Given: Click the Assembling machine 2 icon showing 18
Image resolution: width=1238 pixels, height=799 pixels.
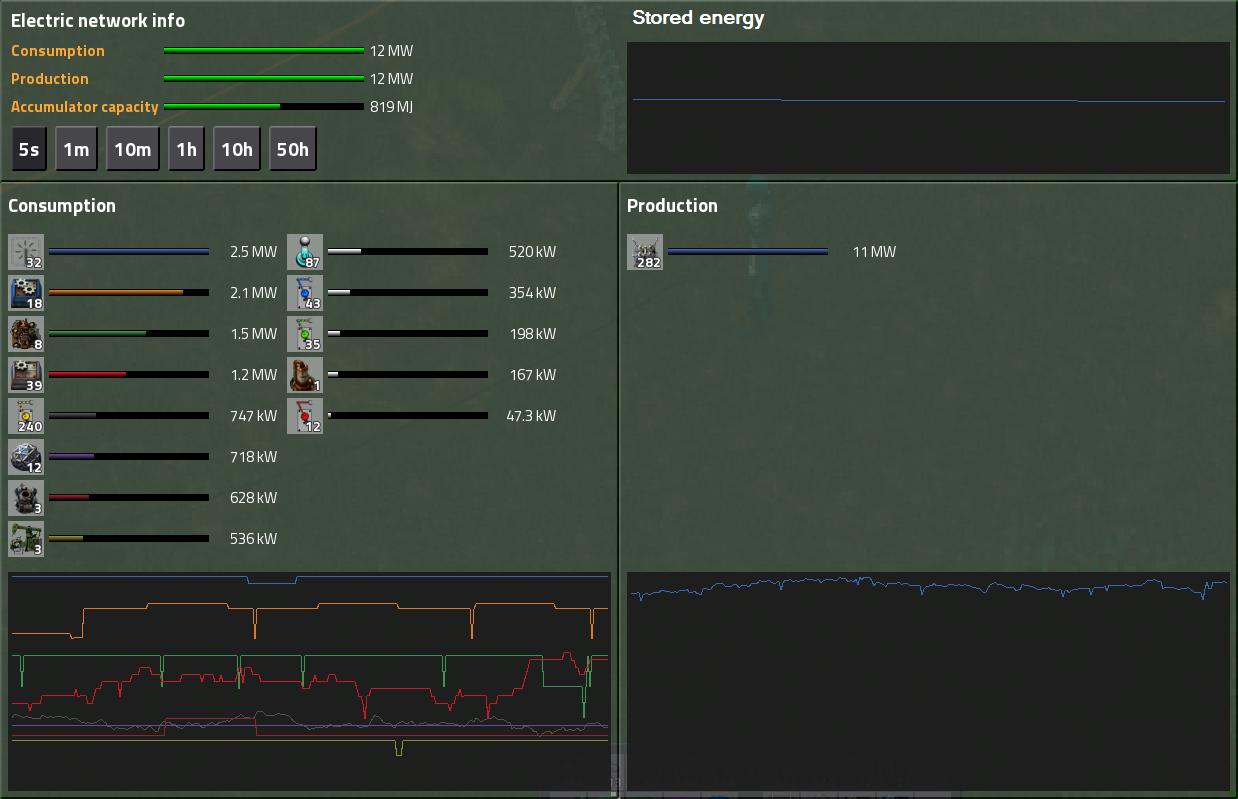Looking at the screenshot, I should 26,293.
